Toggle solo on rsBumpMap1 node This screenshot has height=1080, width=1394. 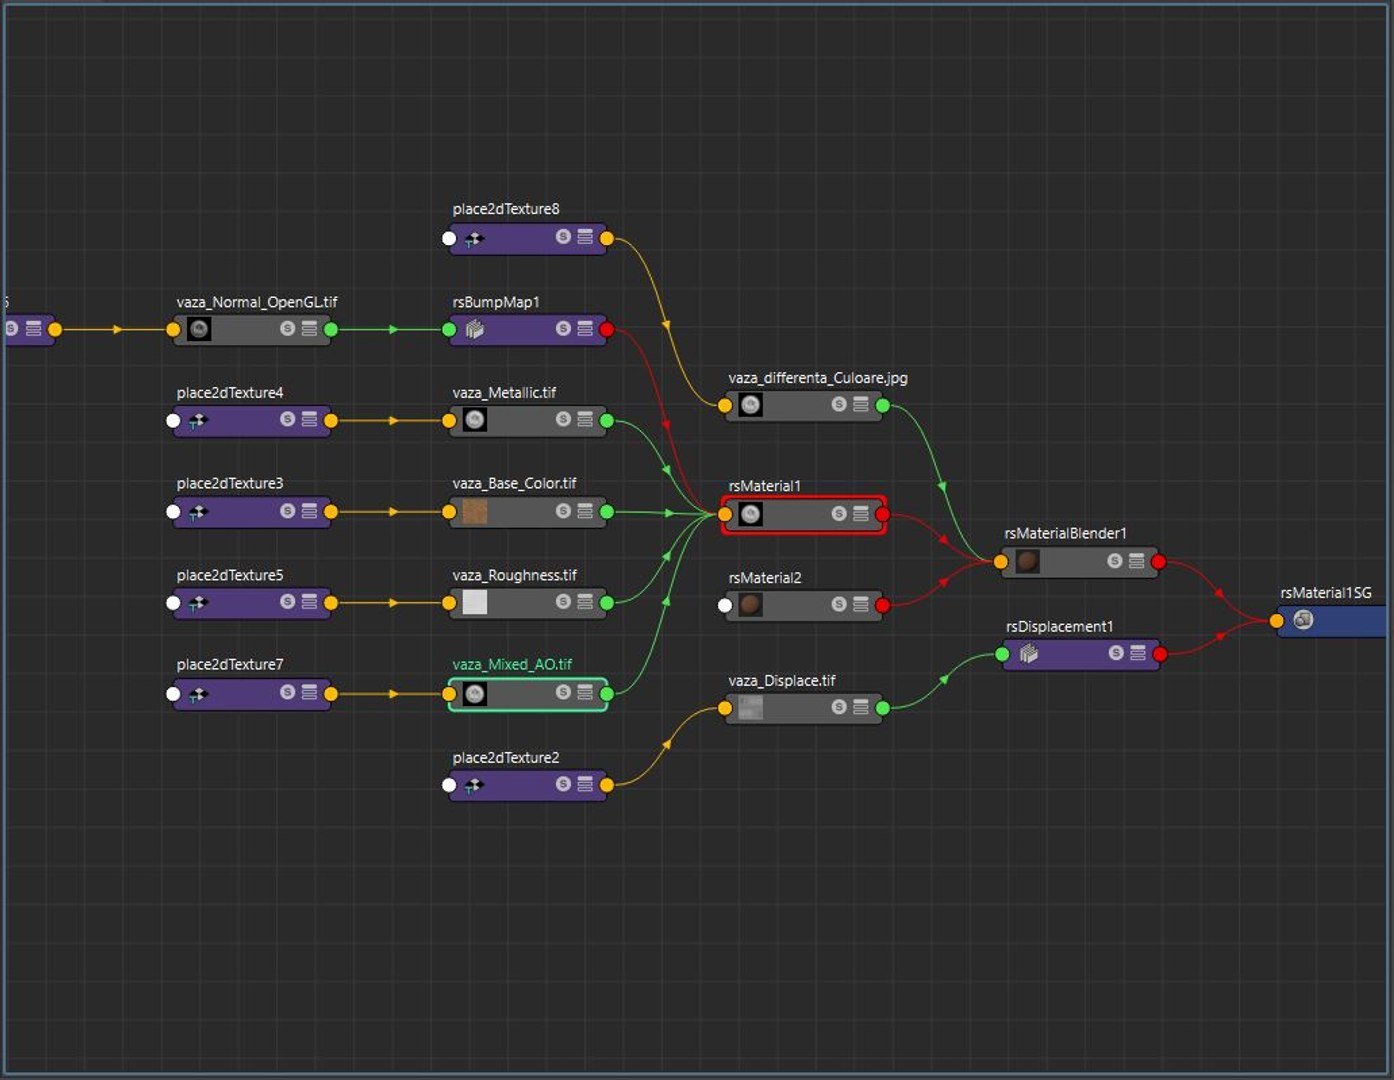click(563, 328)
